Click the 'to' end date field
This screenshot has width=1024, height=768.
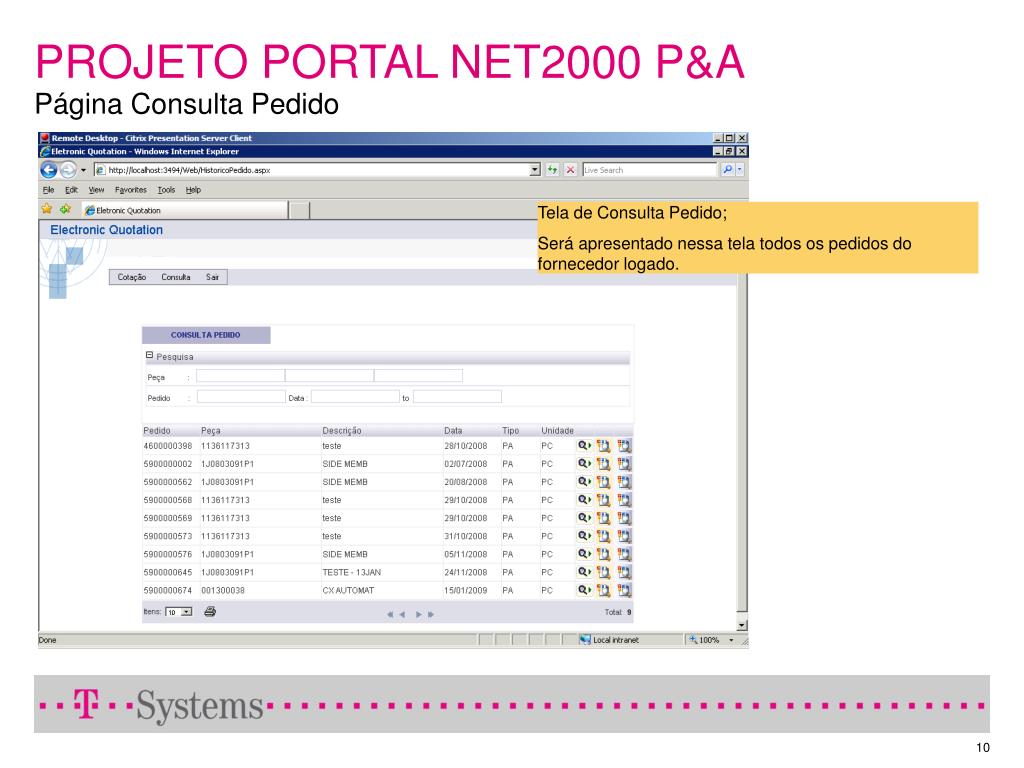point(457,396)
